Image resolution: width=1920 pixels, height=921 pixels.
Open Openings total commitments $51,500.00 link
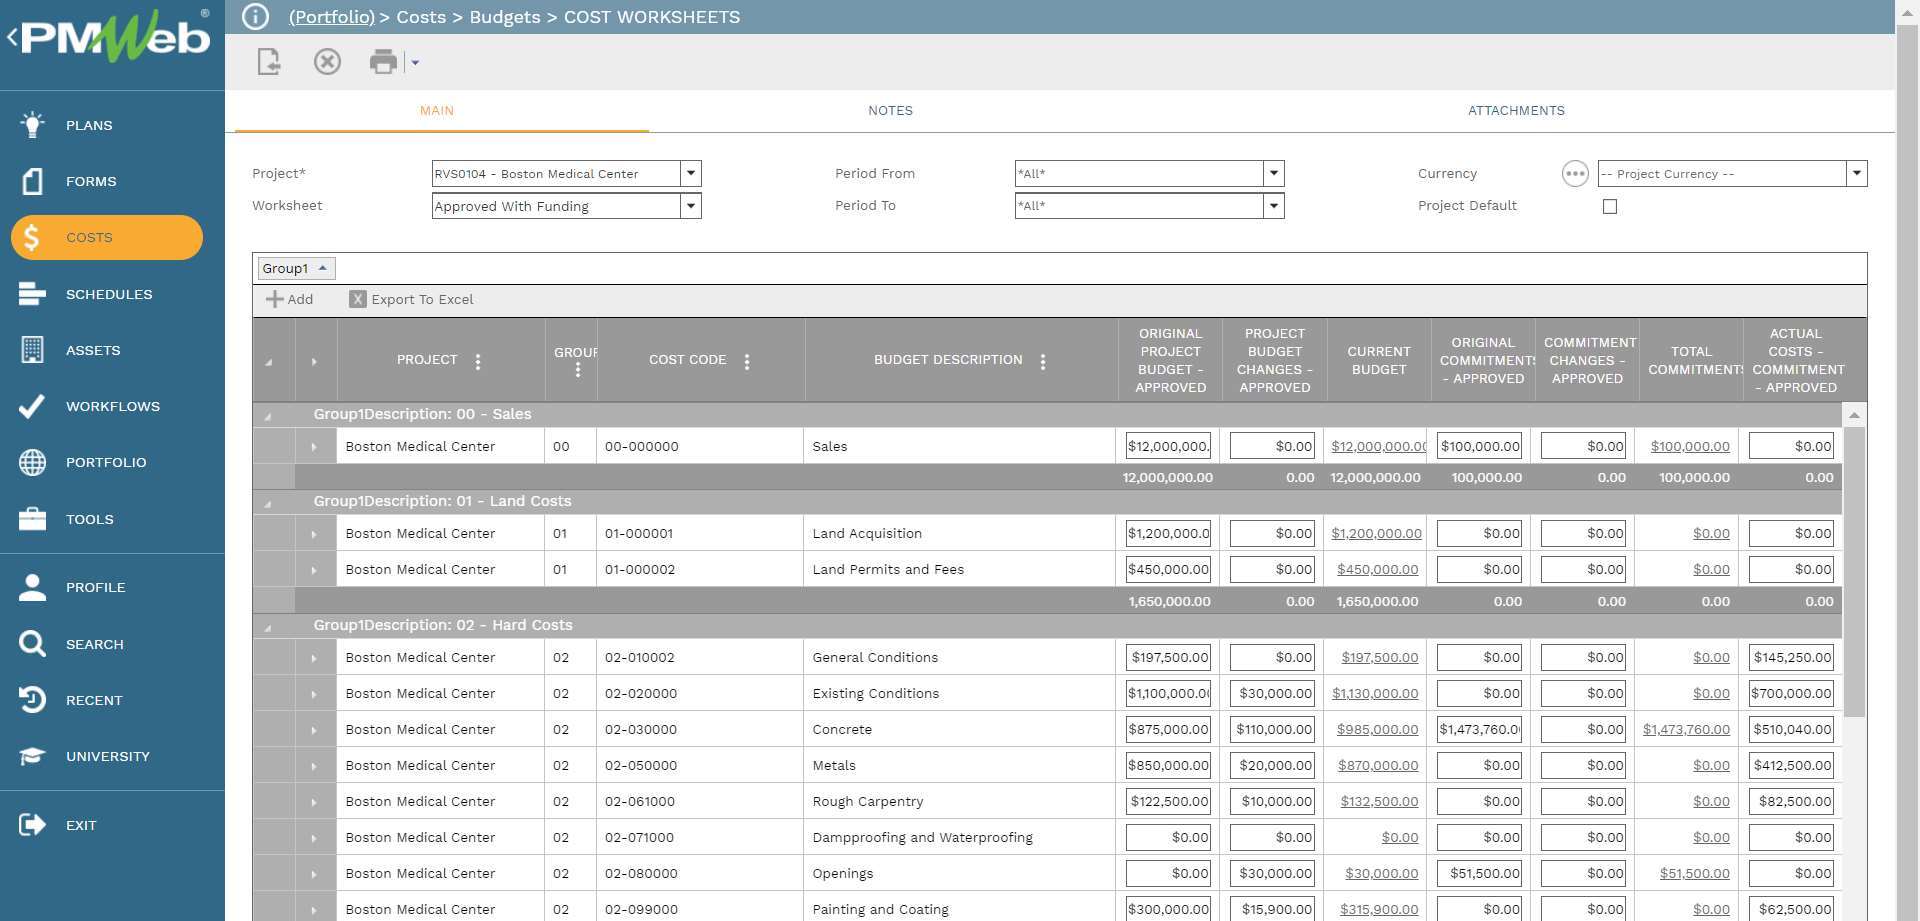point(1694,874)
